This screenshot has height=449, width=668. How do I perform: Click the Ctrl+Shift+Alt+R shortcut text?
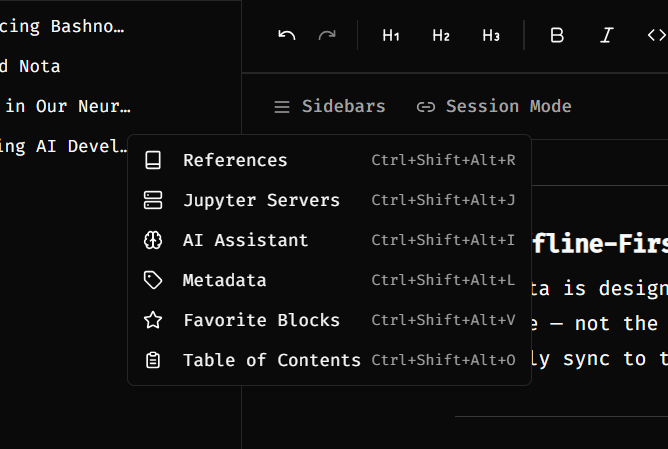[443, 160]
